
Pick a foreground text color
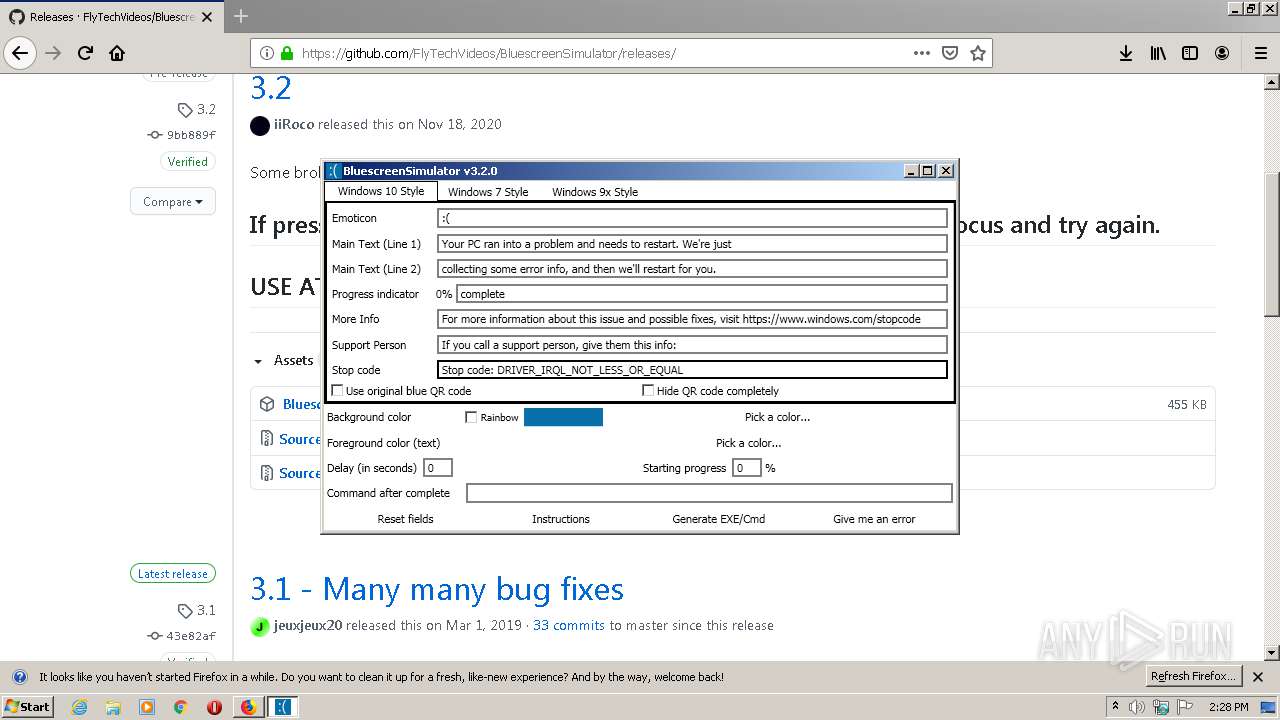click(748, 443)
